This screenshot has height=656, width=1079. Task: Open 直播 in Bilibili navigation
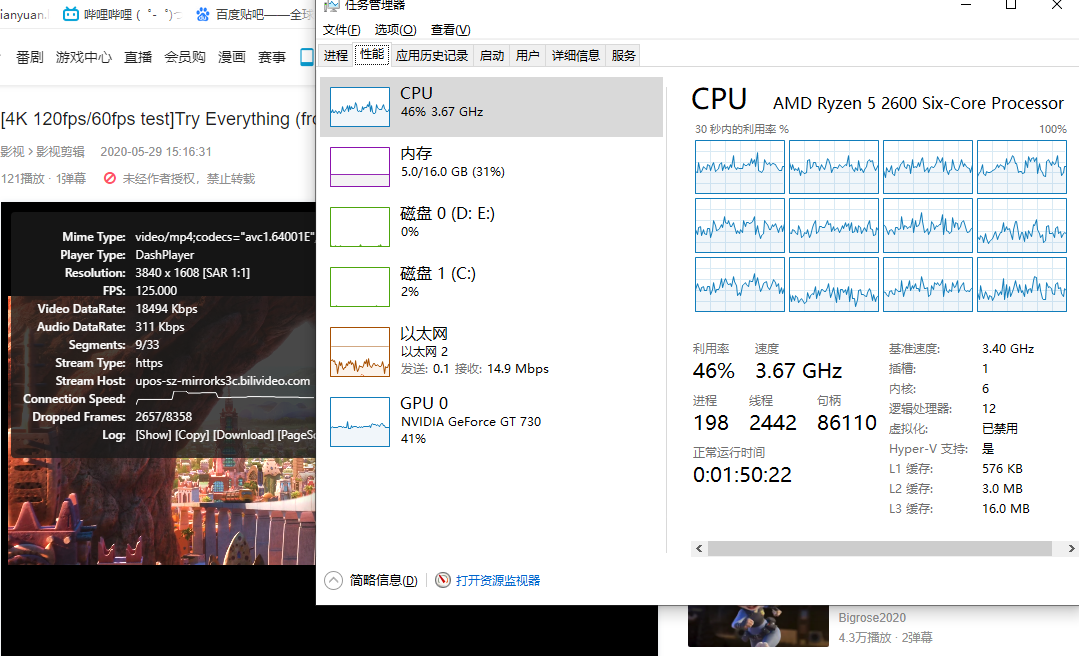tap(138, 57)
